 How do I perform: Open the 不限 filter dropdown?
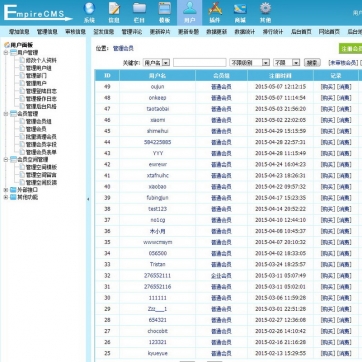pyautogui.click(x=287, y=62)
